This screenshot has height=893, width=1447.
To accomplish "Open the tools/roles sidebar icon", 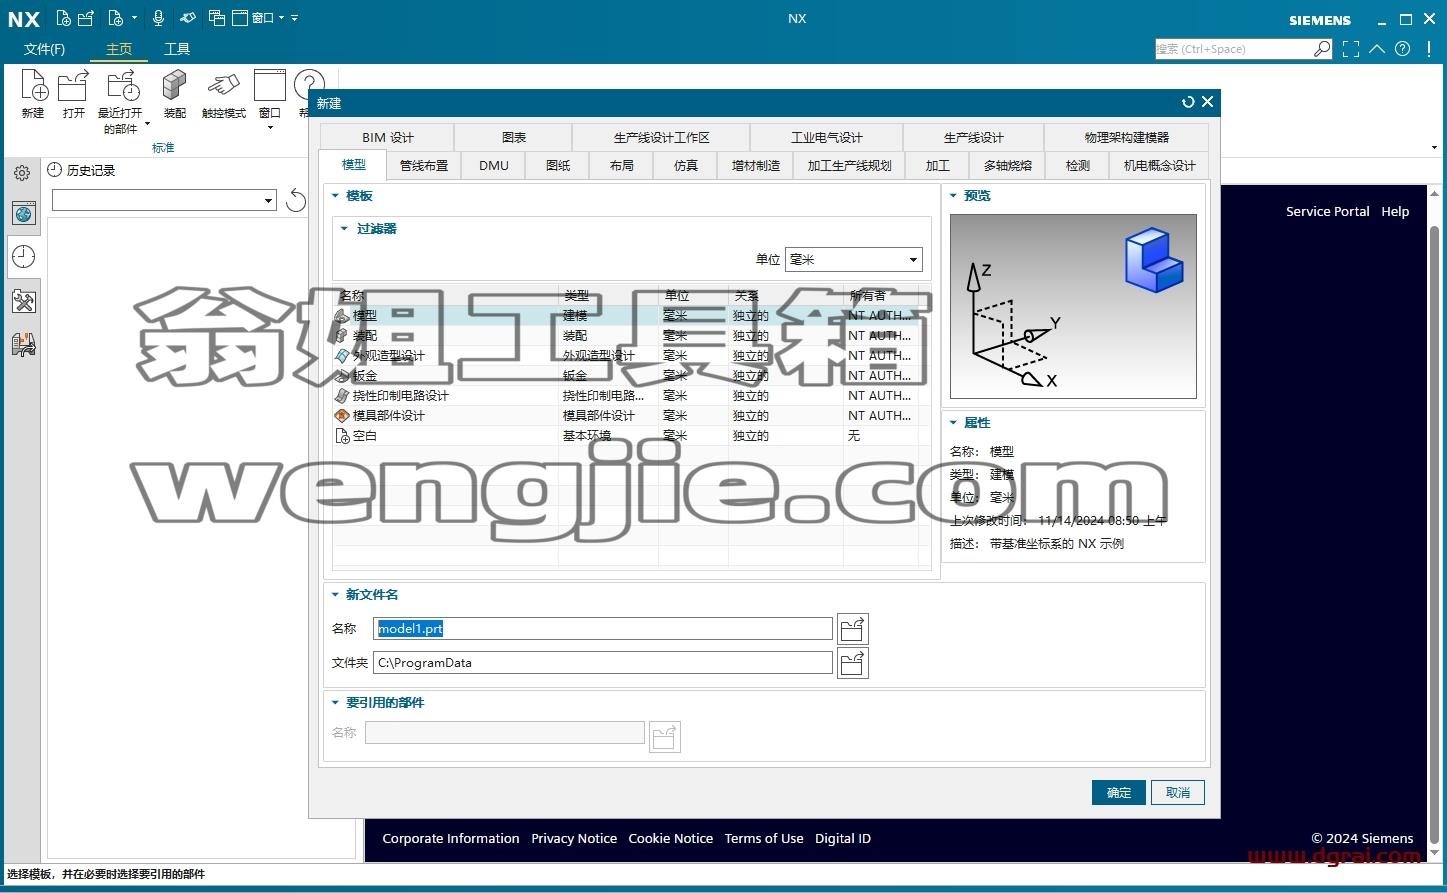I will pyautogui.click(x=24, y=301).
